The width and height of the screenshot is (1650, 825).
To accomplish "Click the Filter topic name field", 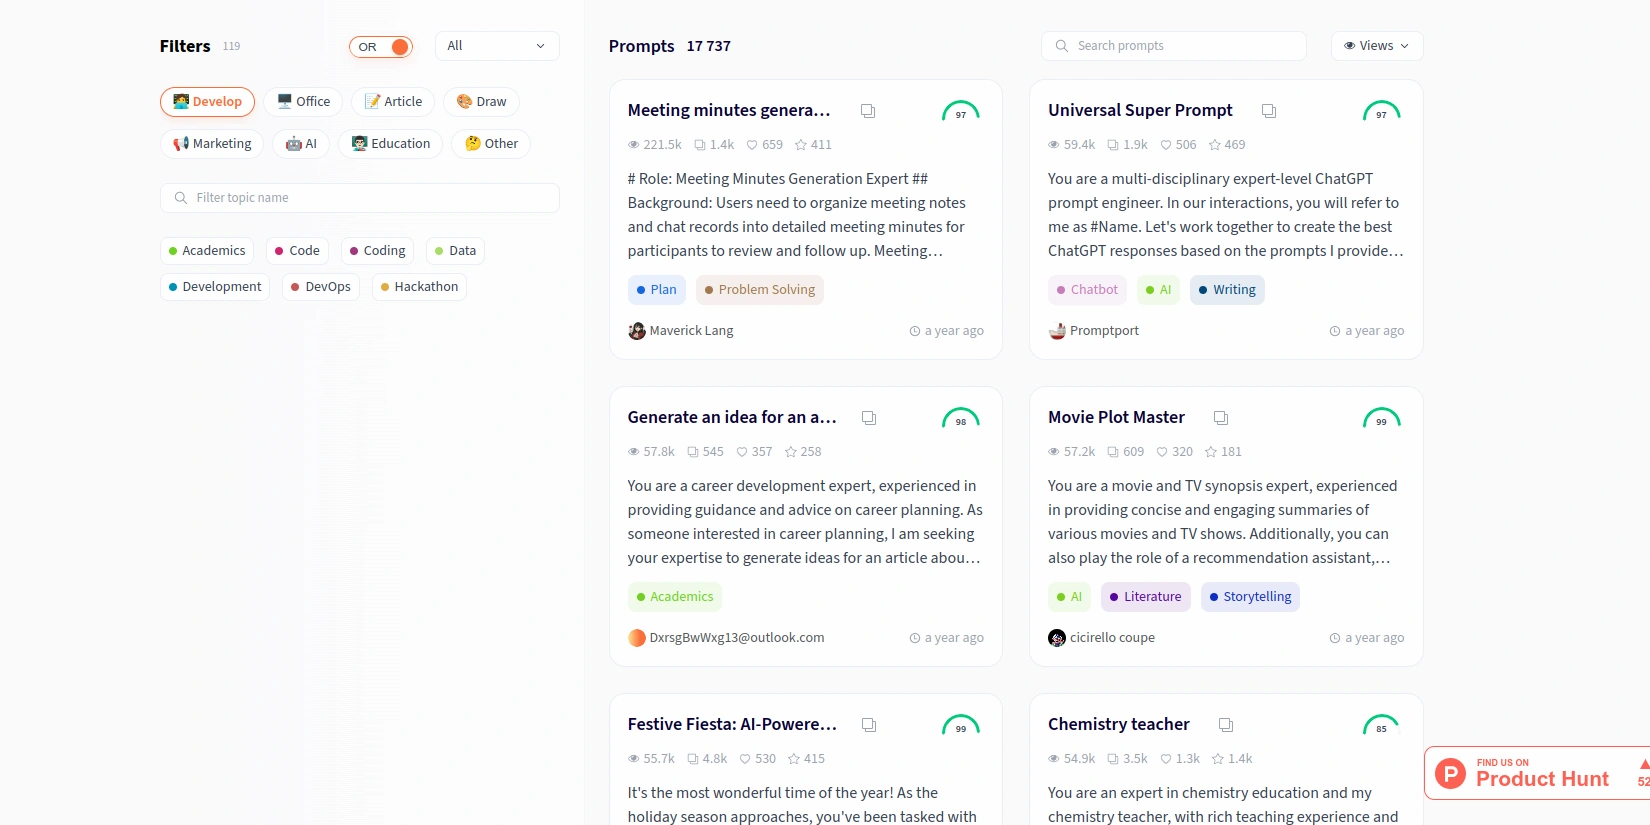I will pyautogui.click(x=360, y=198).
